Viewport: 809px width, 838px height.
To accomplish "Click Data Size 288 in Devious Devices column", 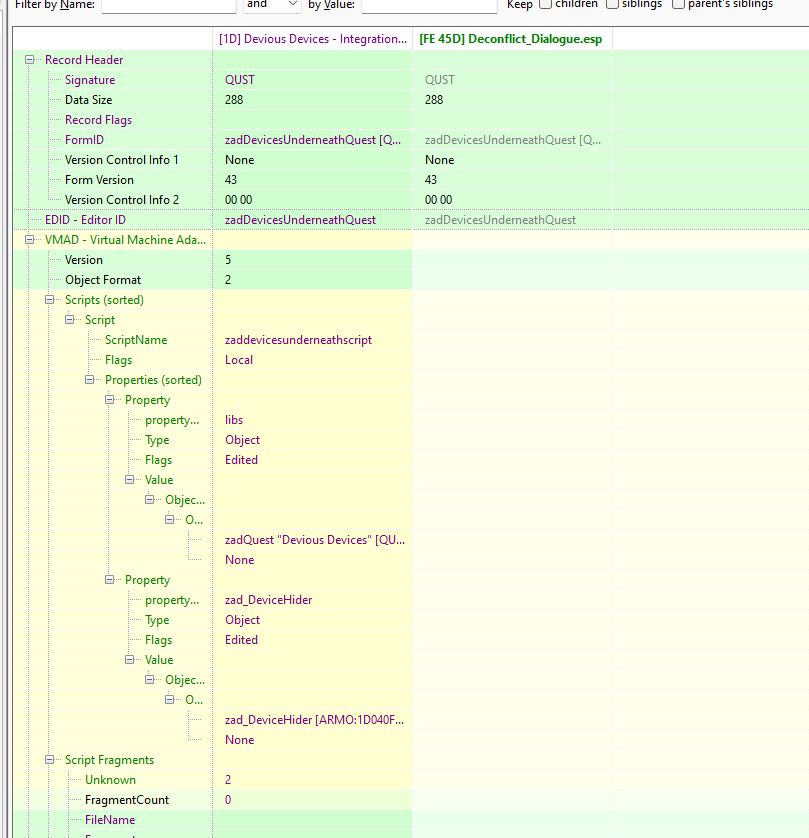I will 234,100.
